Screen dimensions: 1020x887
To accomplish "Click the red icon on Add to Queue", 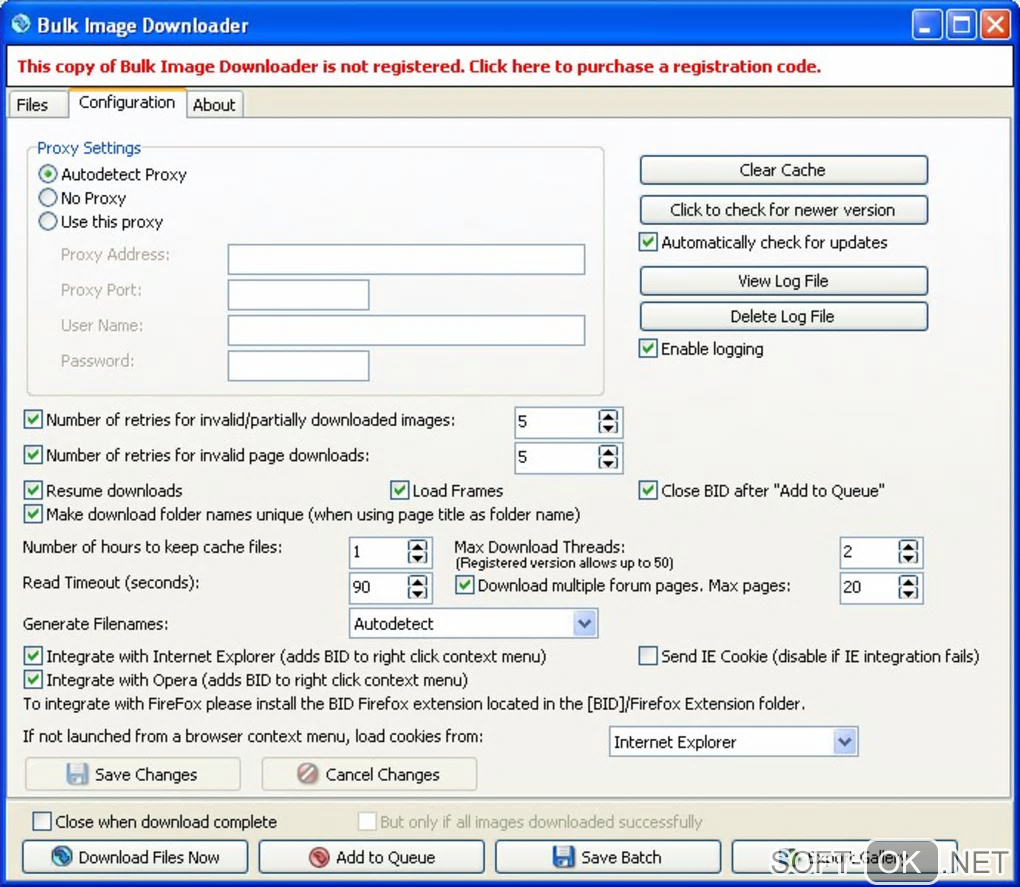I will (319, 857).
